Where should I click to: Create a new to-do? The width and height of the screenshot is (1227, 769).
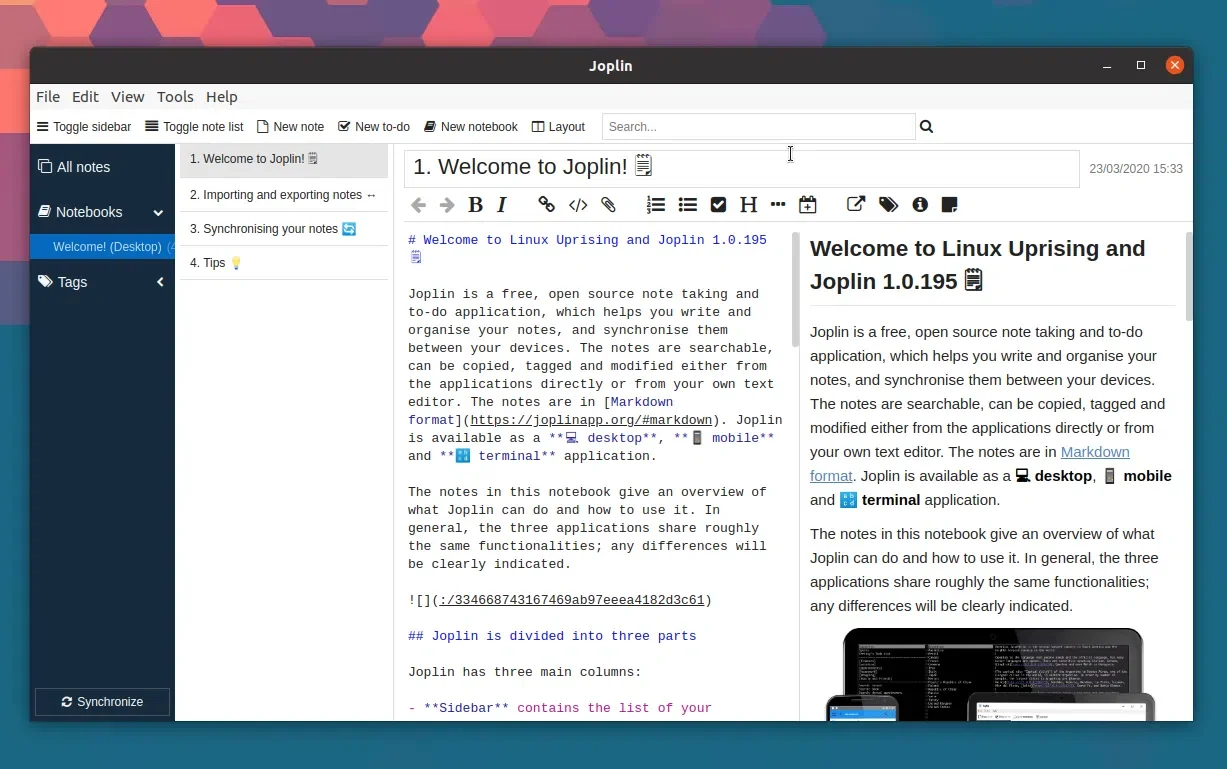click(374, 127)
